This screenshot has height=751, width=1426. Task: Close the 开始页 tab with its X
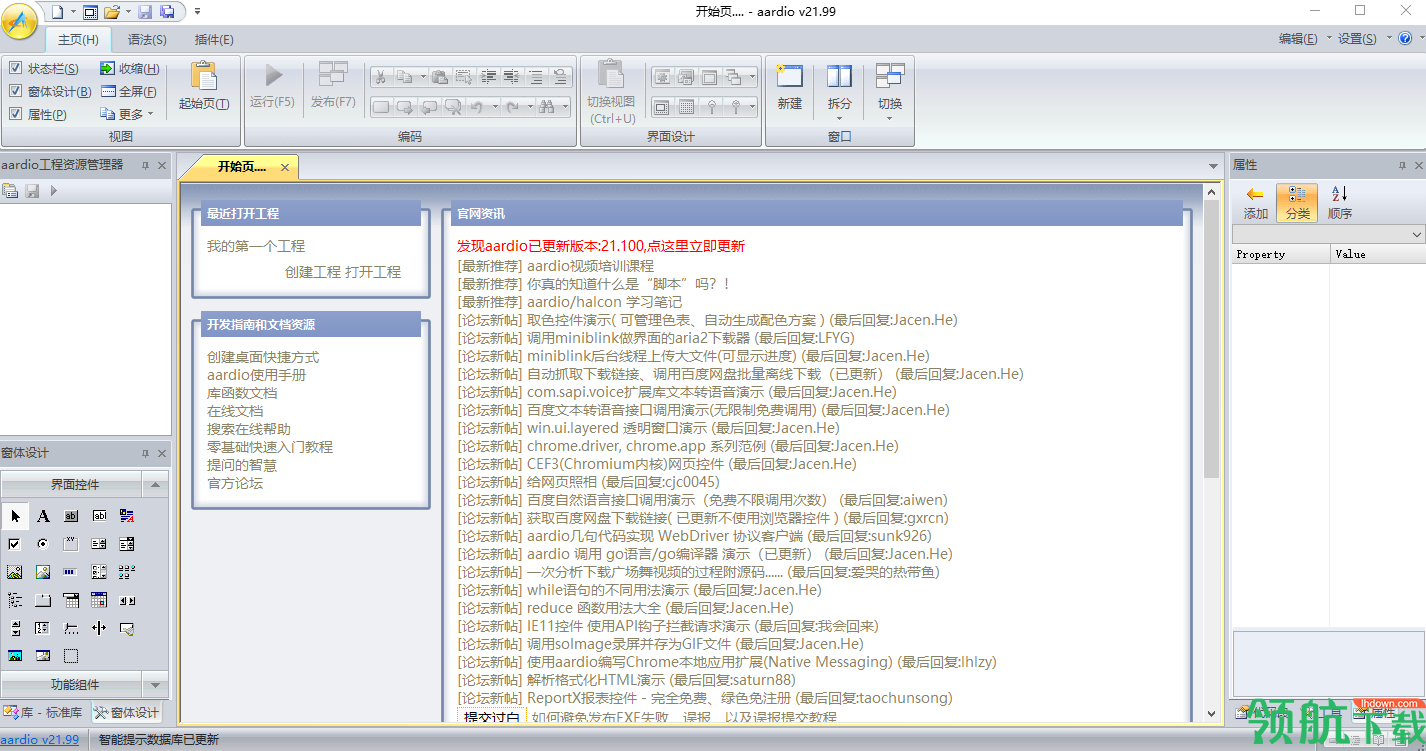coord(285,167)
